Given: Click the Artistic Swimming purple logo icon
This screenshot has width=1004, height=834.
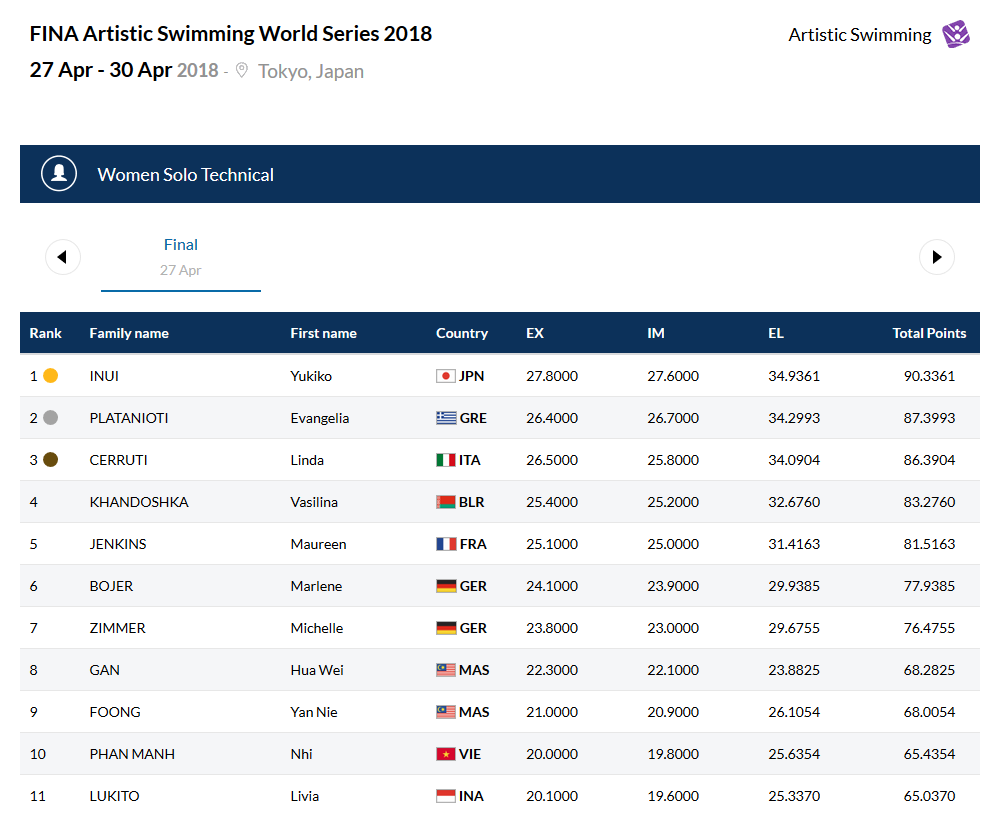Looking at the screenshot, I should tap(956, 34).
